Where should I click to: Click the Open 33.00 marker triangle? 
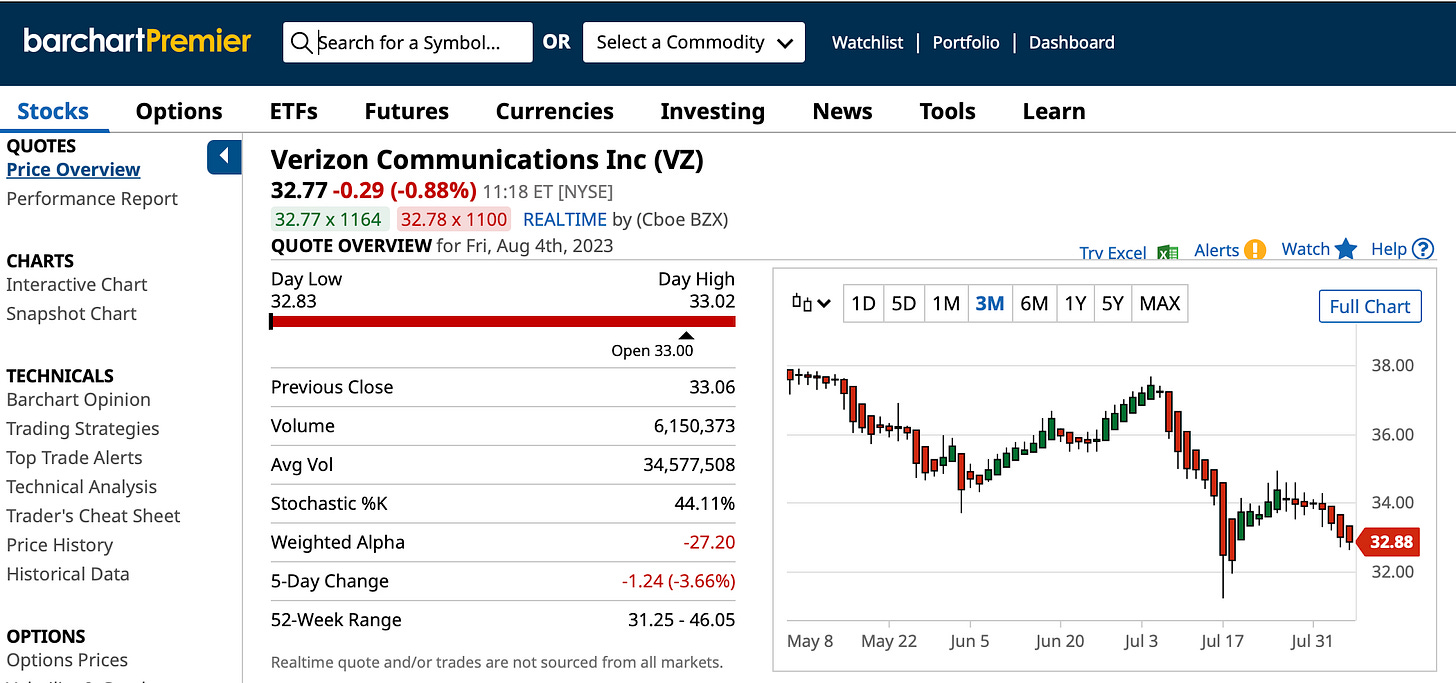pyautogui.click(x=685, y=336)
